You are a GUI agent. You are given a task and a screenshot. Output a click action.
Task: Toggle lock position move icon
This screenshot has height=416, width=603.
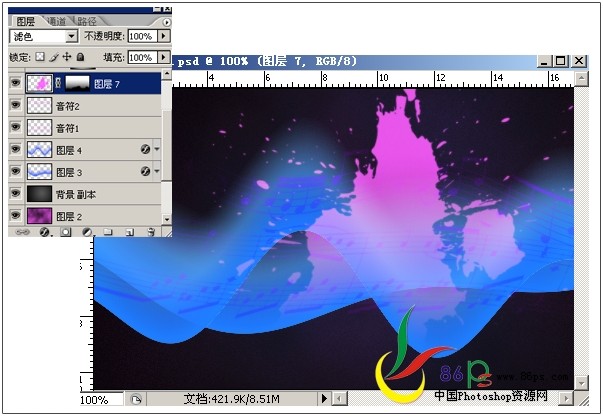(x=67, y=57)
